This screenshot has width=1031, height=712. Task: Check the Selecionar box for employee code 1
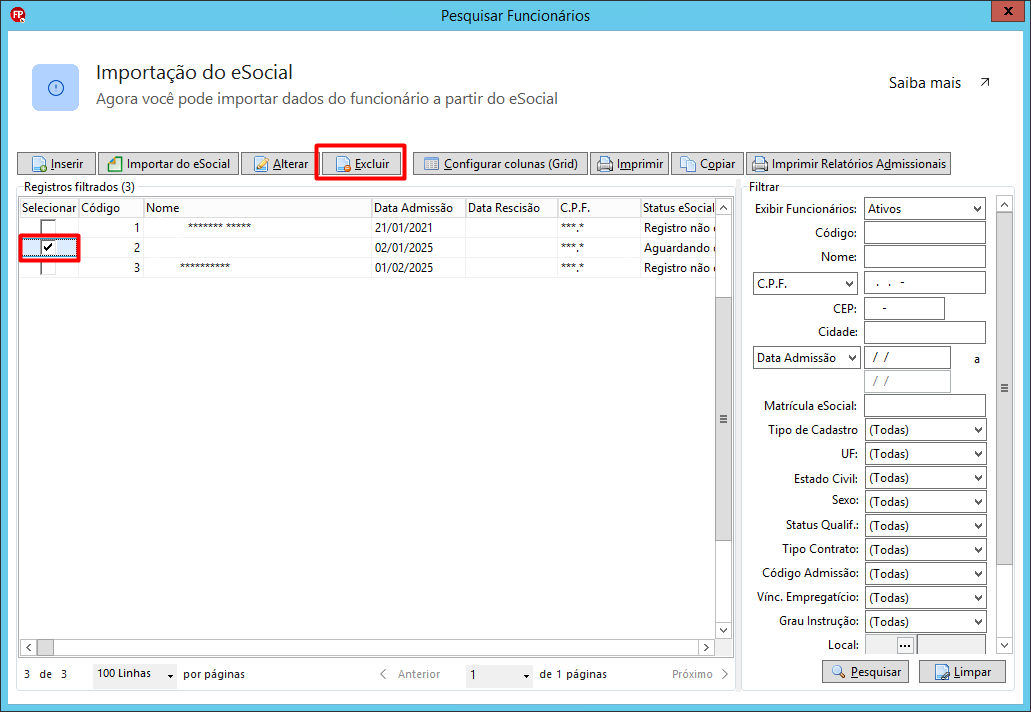tap(48, 227)
